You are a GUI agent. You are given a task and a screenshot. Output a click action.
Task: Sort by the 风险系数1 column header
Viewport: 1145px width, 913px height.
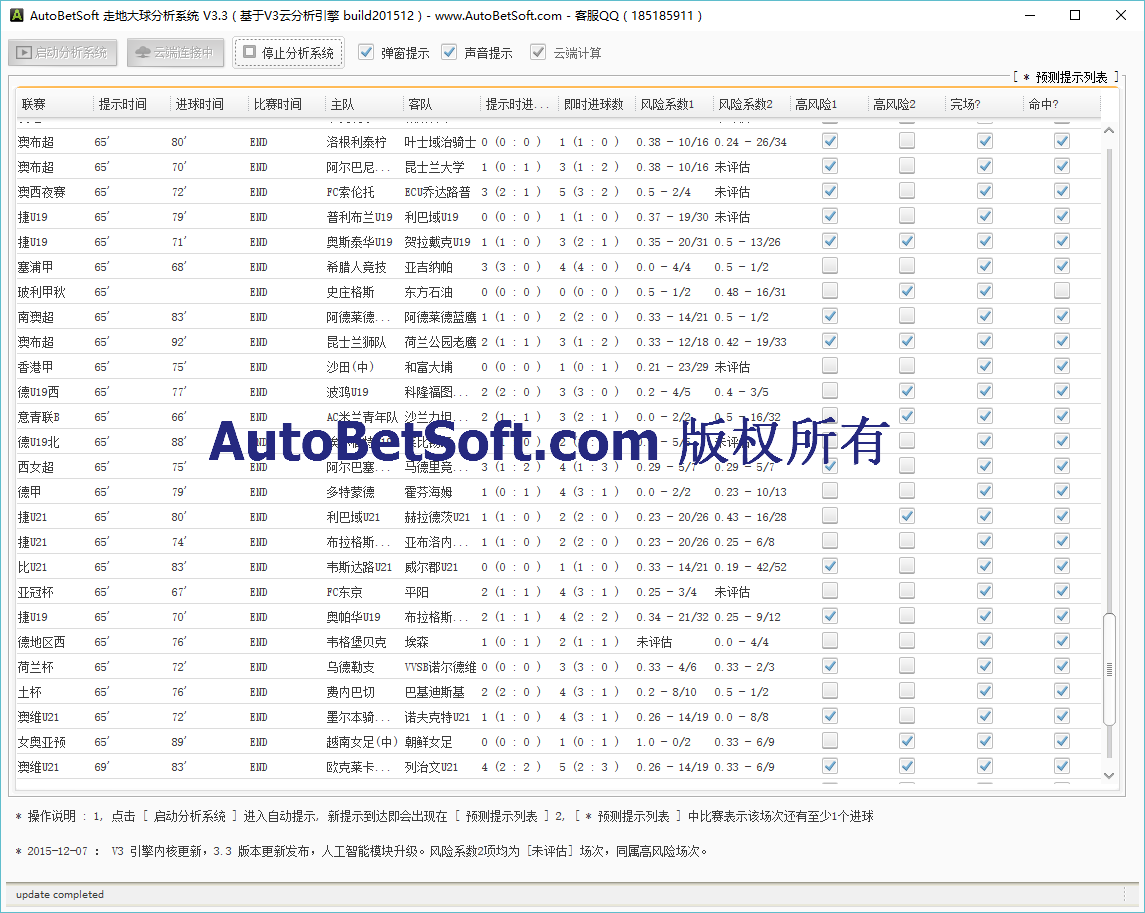pos(674,104)
